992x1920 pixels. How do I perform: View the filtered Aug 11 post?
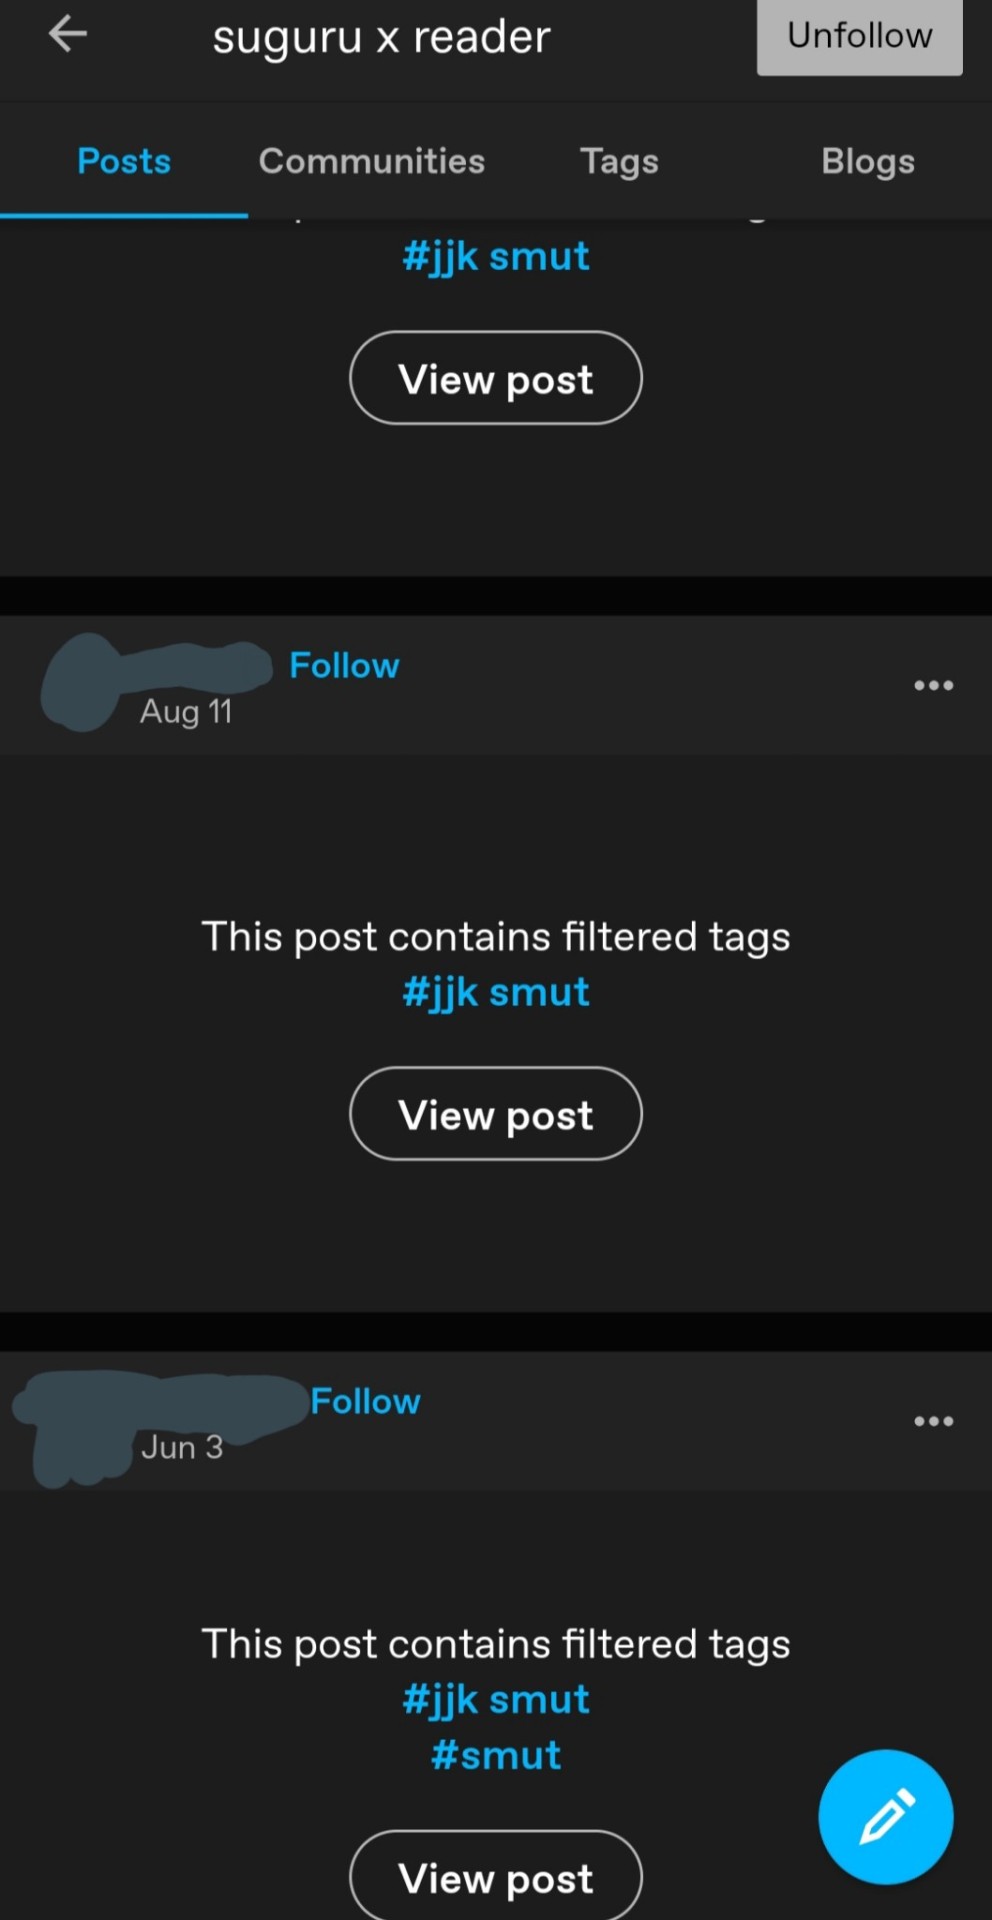click(496, 1114)
